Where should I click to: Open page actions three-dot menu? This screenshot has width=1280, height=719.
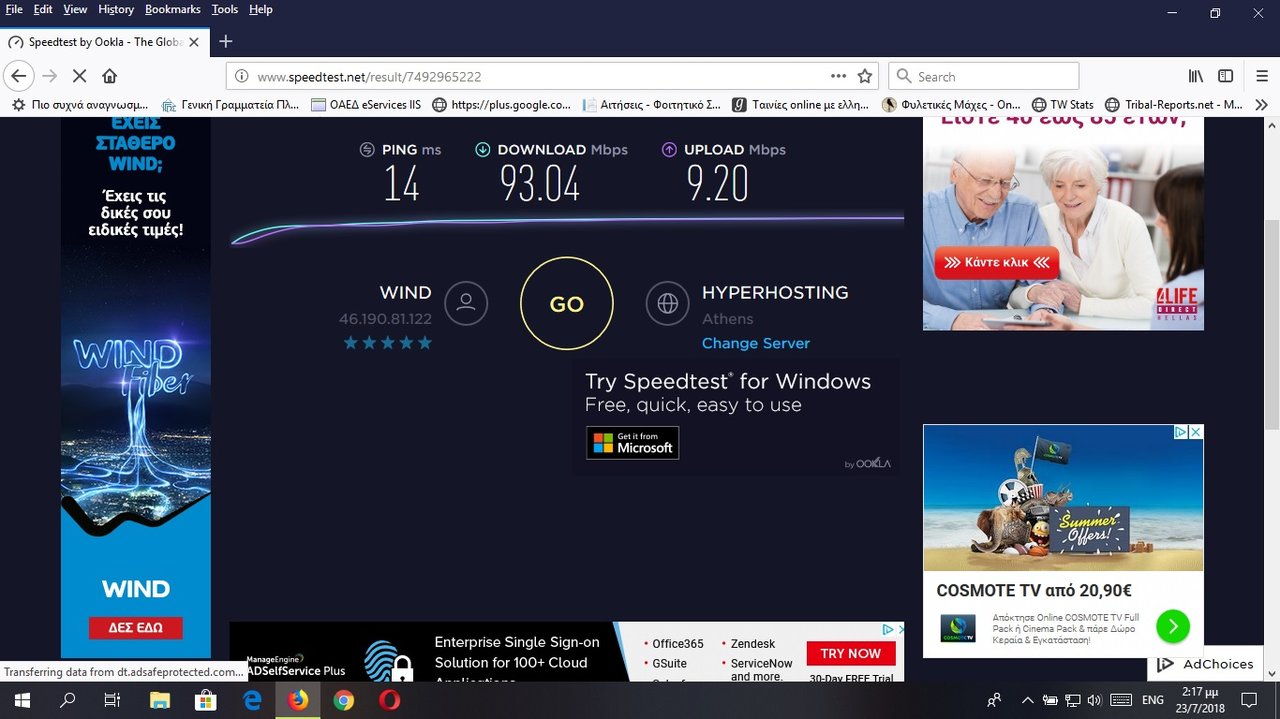point(838,76)
